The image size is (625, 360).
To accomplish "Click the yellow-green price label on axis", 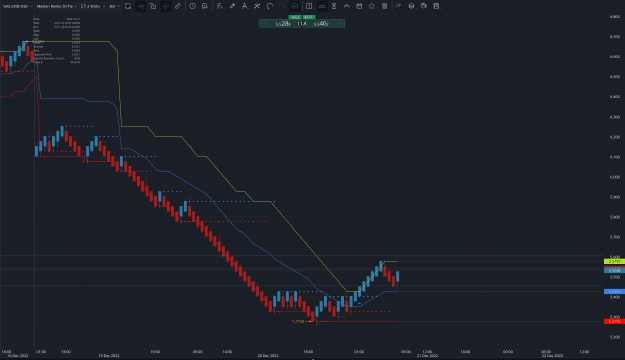I will 614,262.
